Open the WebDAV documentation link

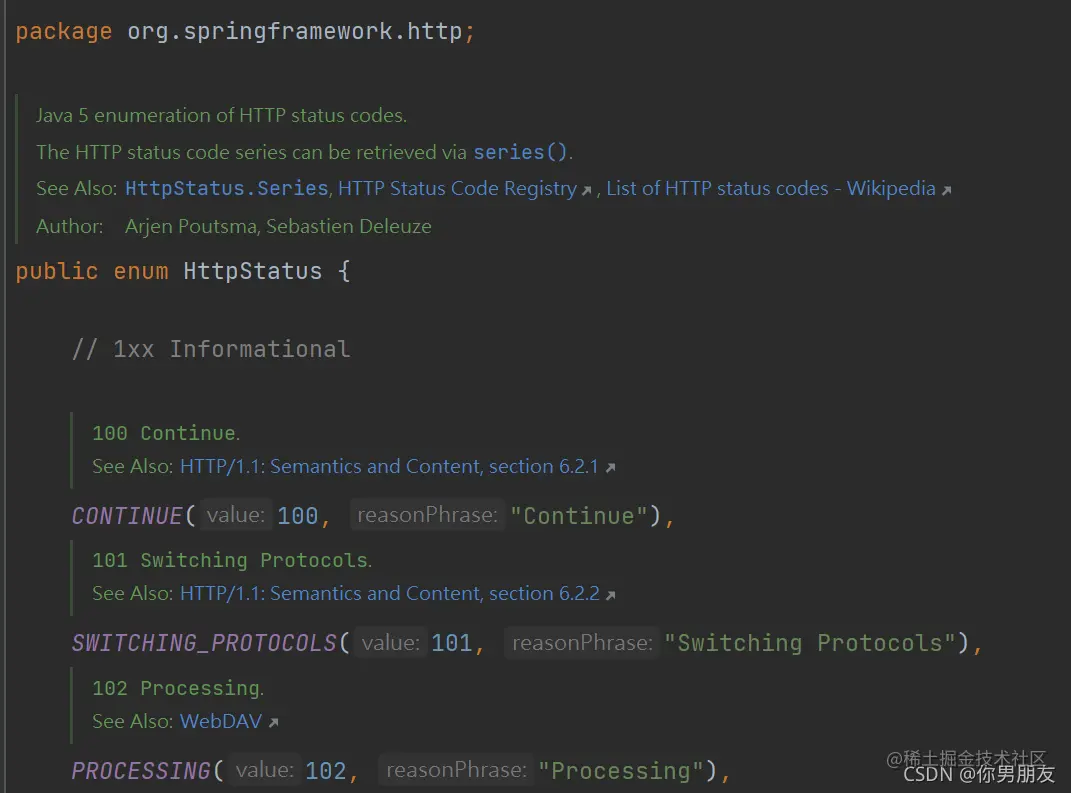pos(221,721)
